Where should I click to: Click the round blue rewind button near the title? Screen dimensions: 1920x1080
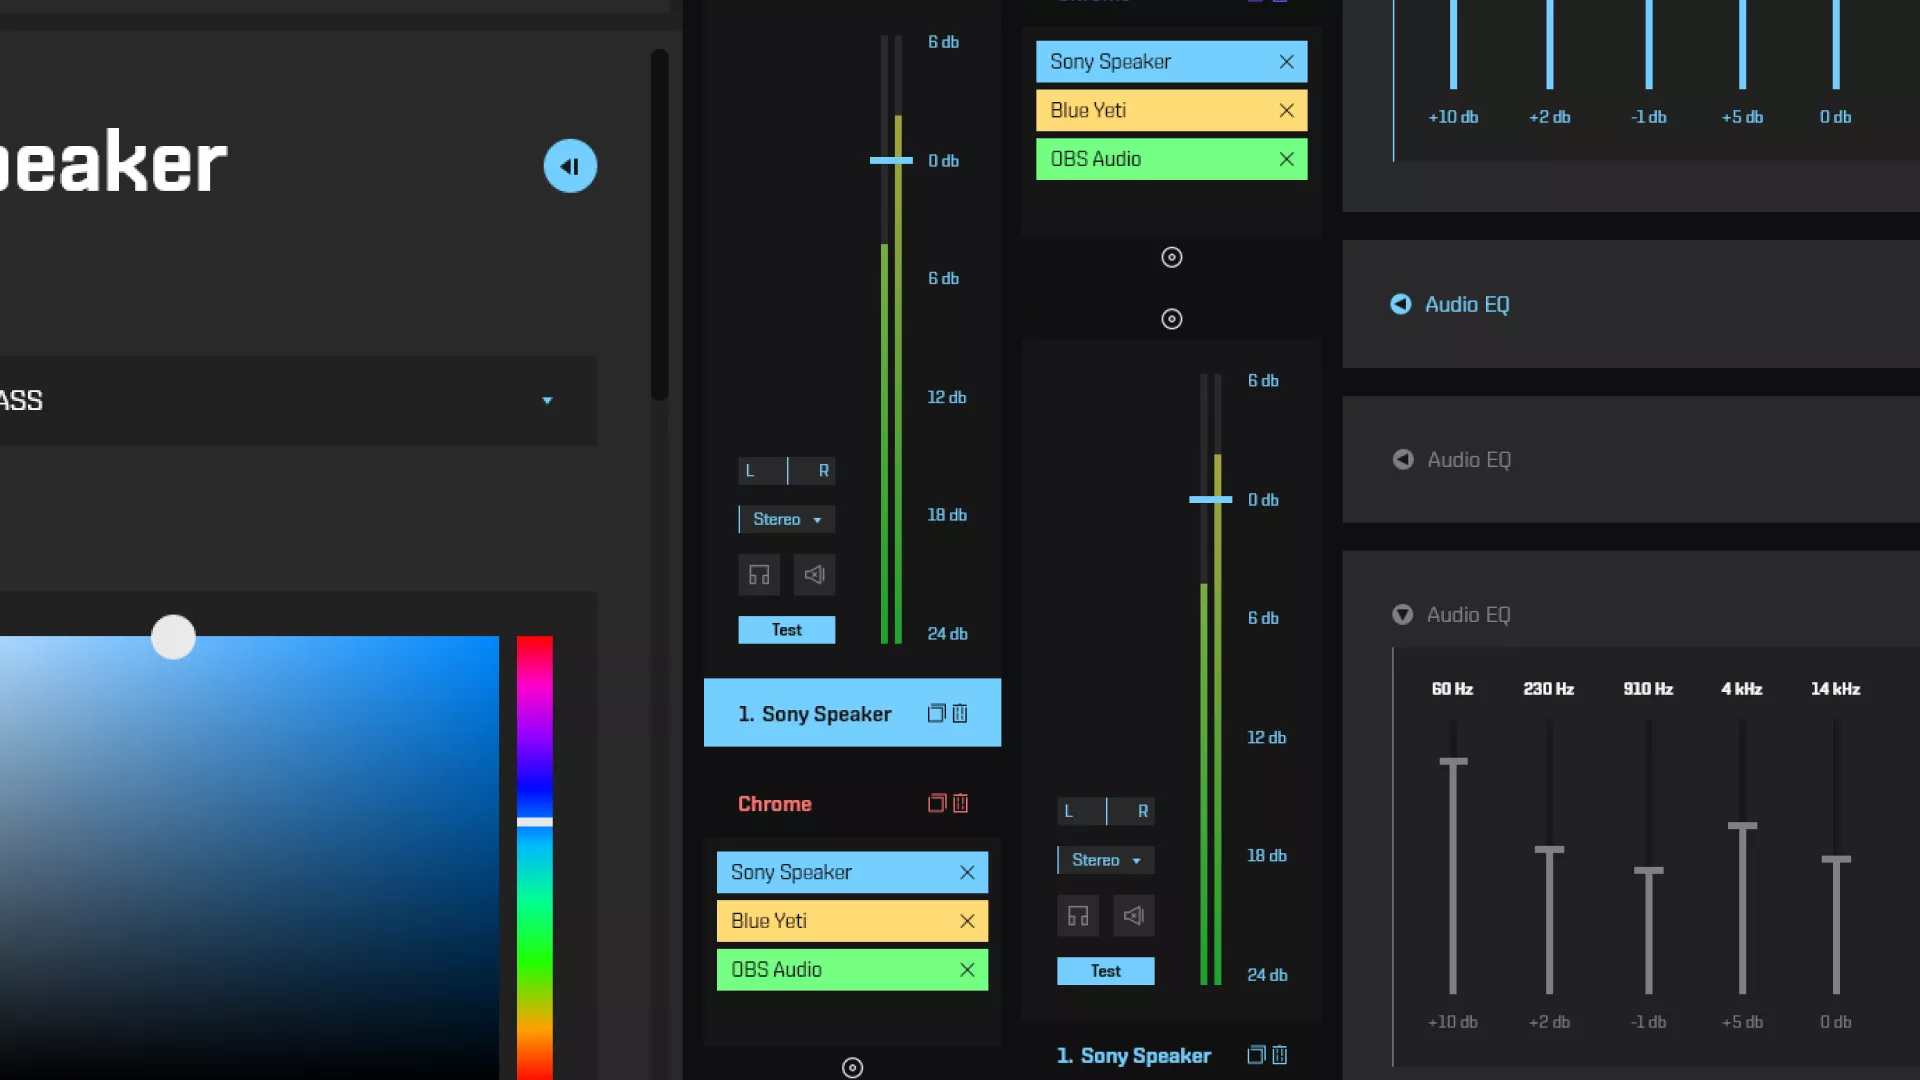(x=570, y=166)
